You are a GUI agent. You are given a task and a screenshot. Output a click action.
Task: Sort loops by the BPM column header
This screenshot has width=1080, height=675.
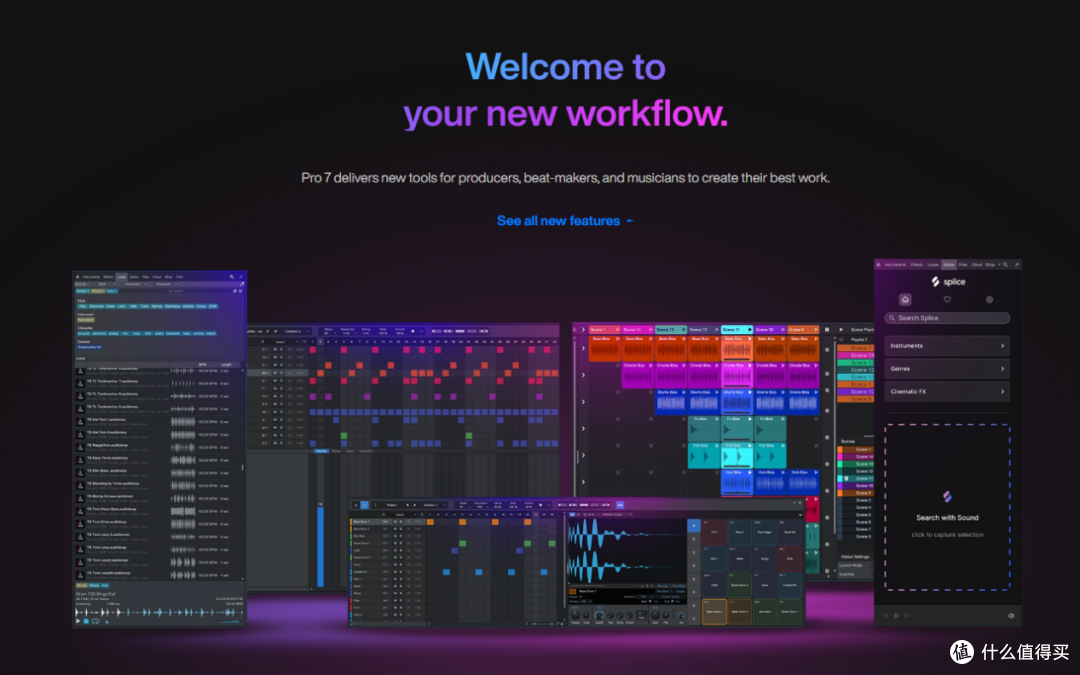(202, 364)
